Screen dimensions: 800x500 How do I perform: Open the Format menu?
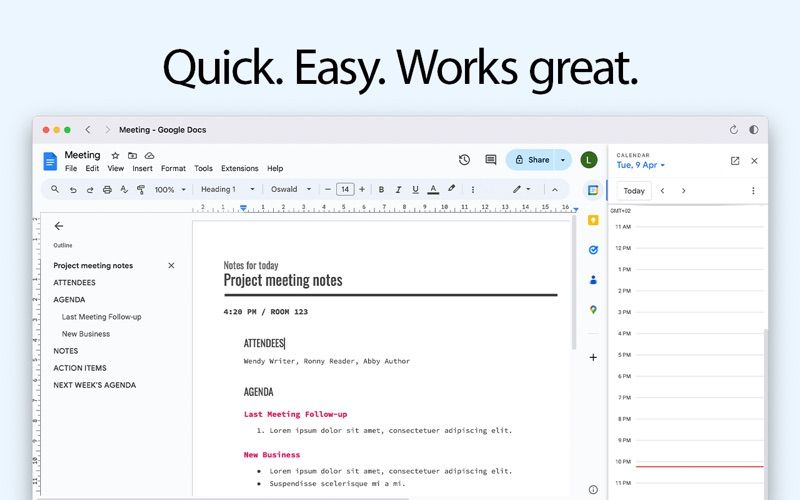point(173,168)
